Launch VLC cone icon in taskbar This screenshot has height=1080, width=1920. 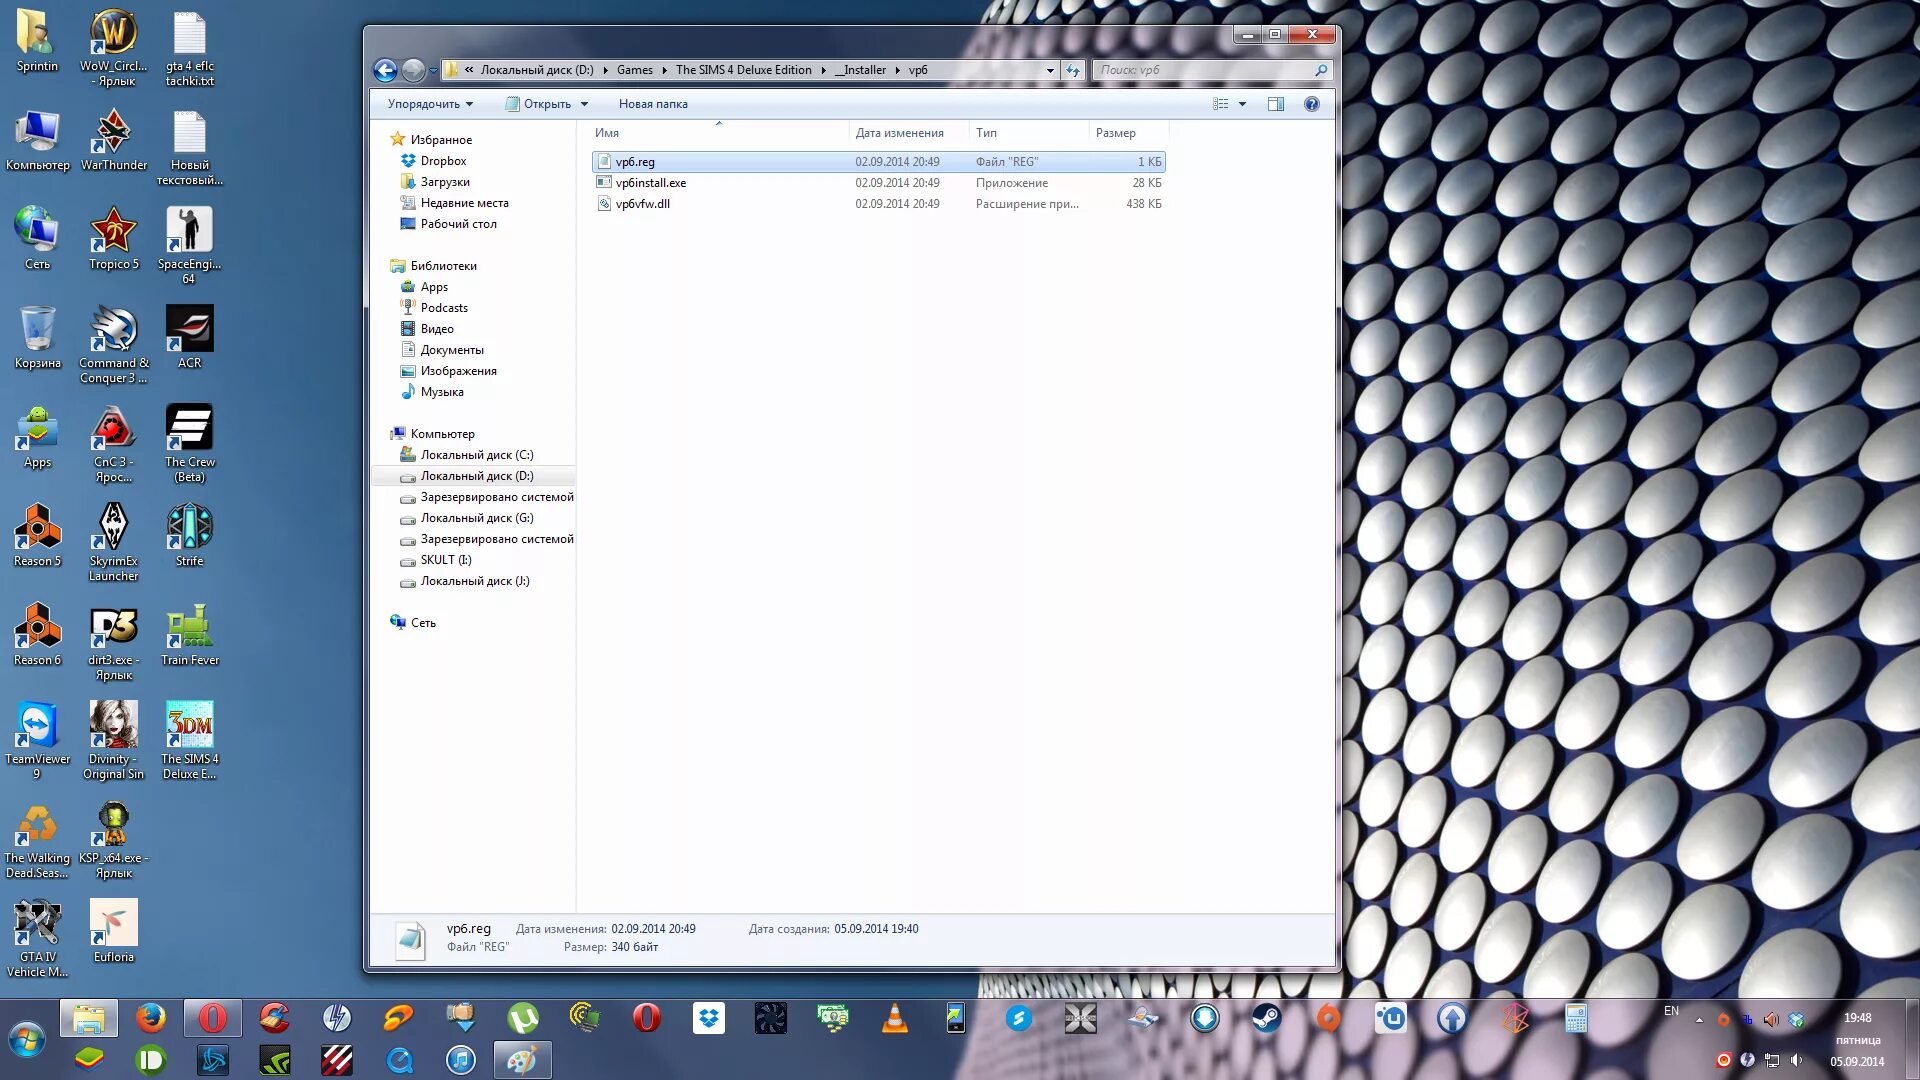[894, 1019]
